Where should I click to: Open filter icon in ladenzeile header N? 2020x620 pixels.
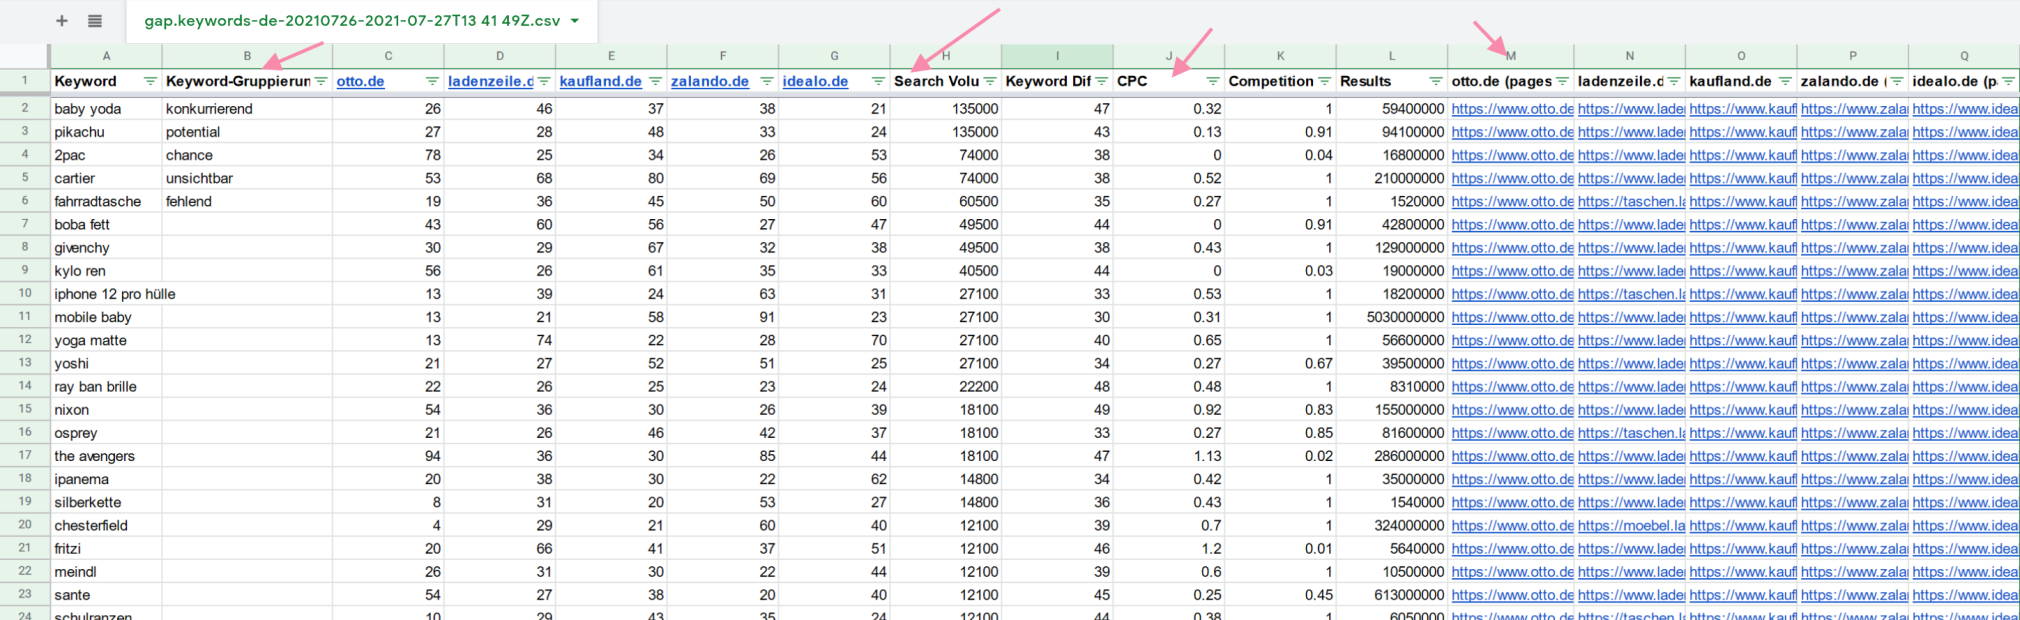click(1674, 81)
